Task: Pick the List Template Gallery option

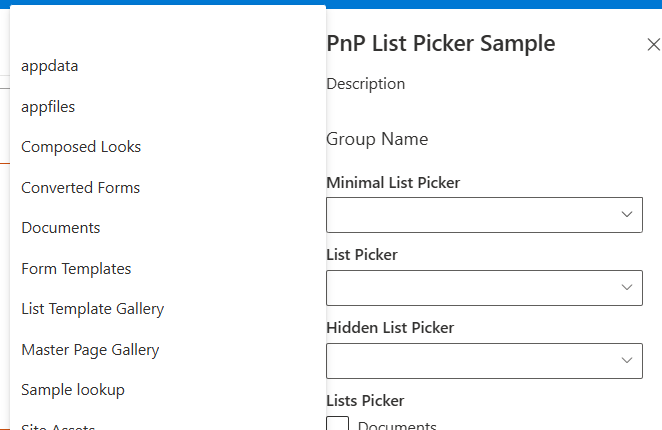Action: tap(92, 309)
